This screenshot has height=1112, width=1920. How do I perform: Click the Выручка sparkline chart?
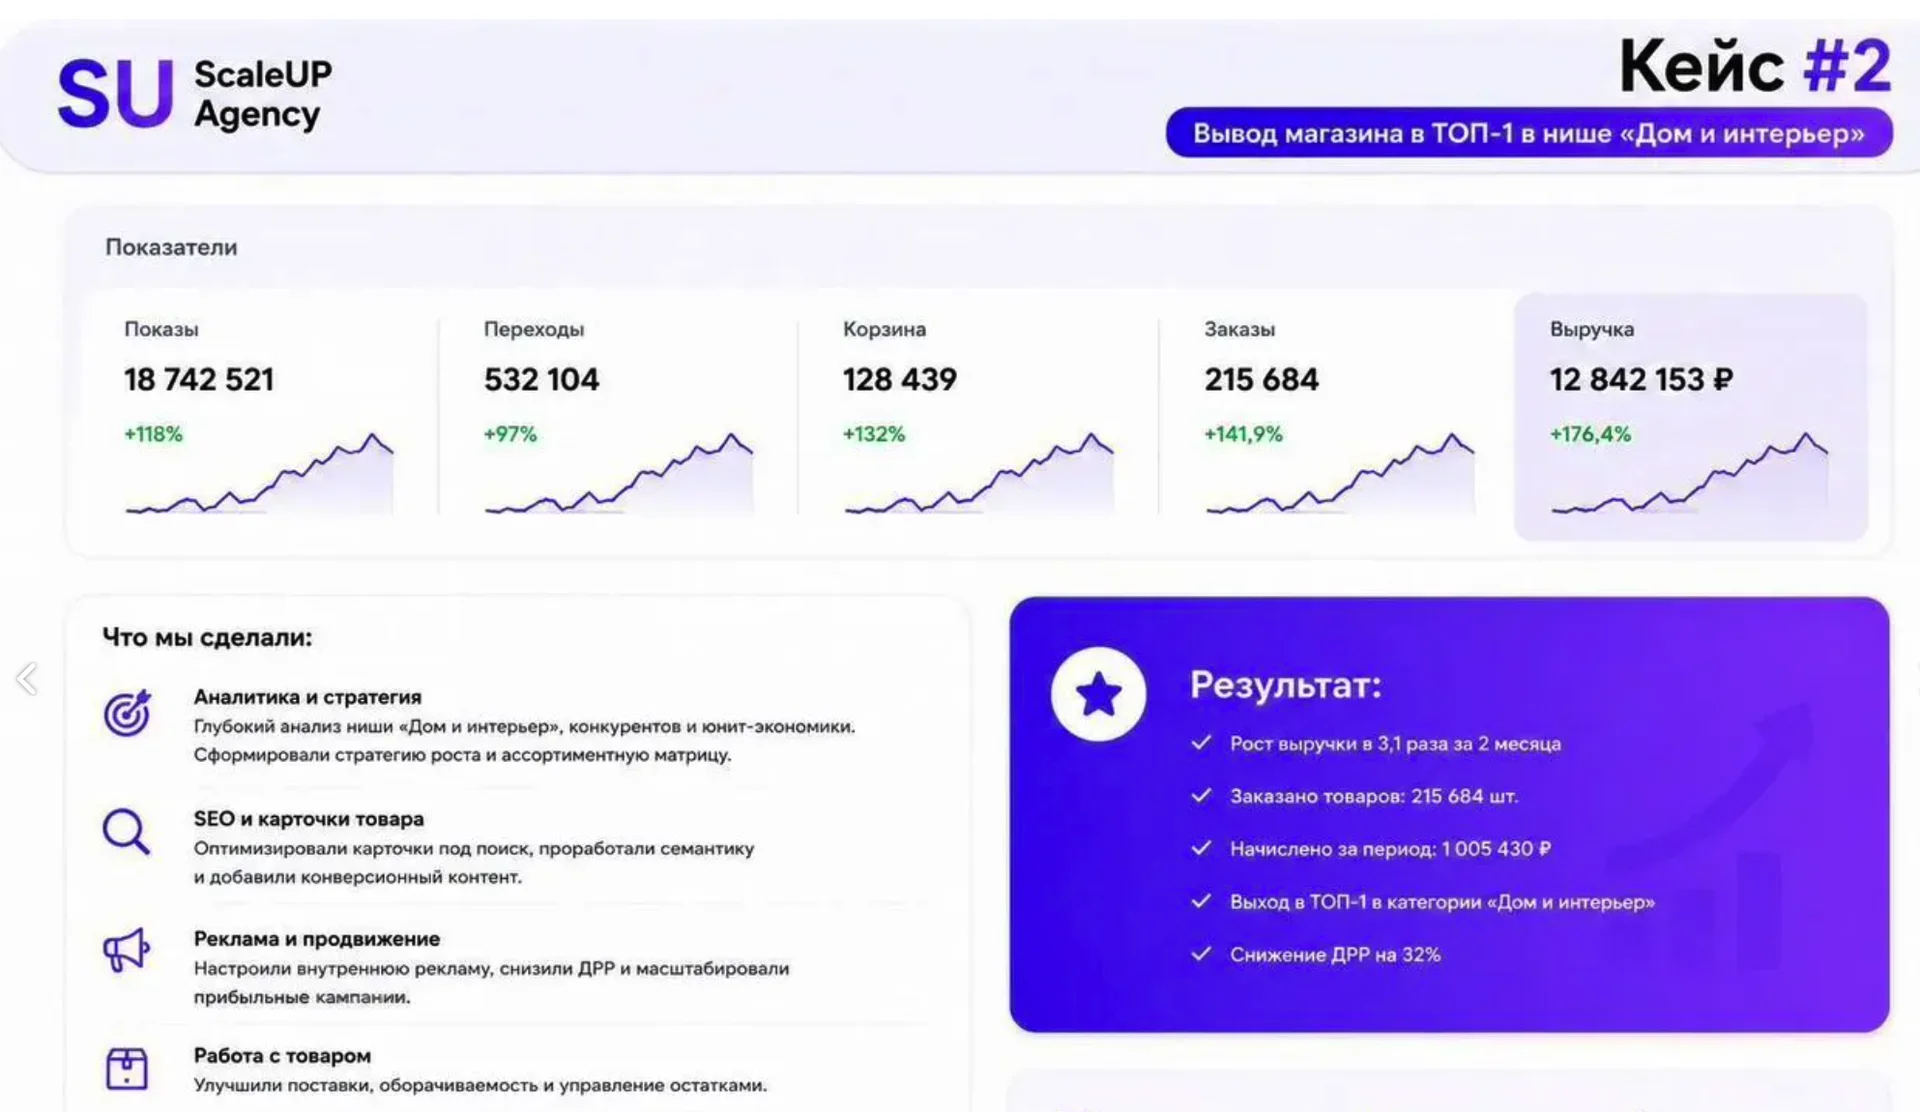point(1690,474)
